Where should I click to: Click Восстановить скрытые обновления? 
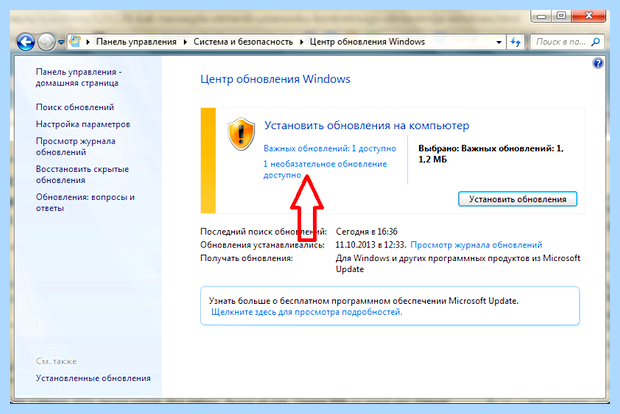(x=82, y=174)
